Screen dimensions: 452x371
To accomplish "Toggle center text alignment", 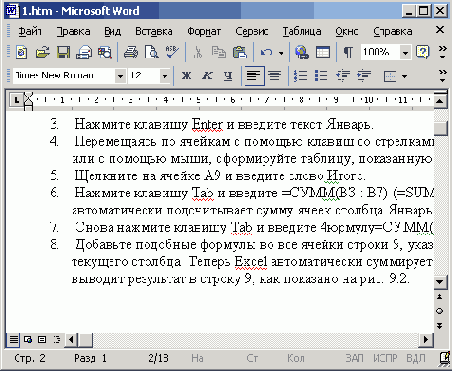I will point(275,76).
